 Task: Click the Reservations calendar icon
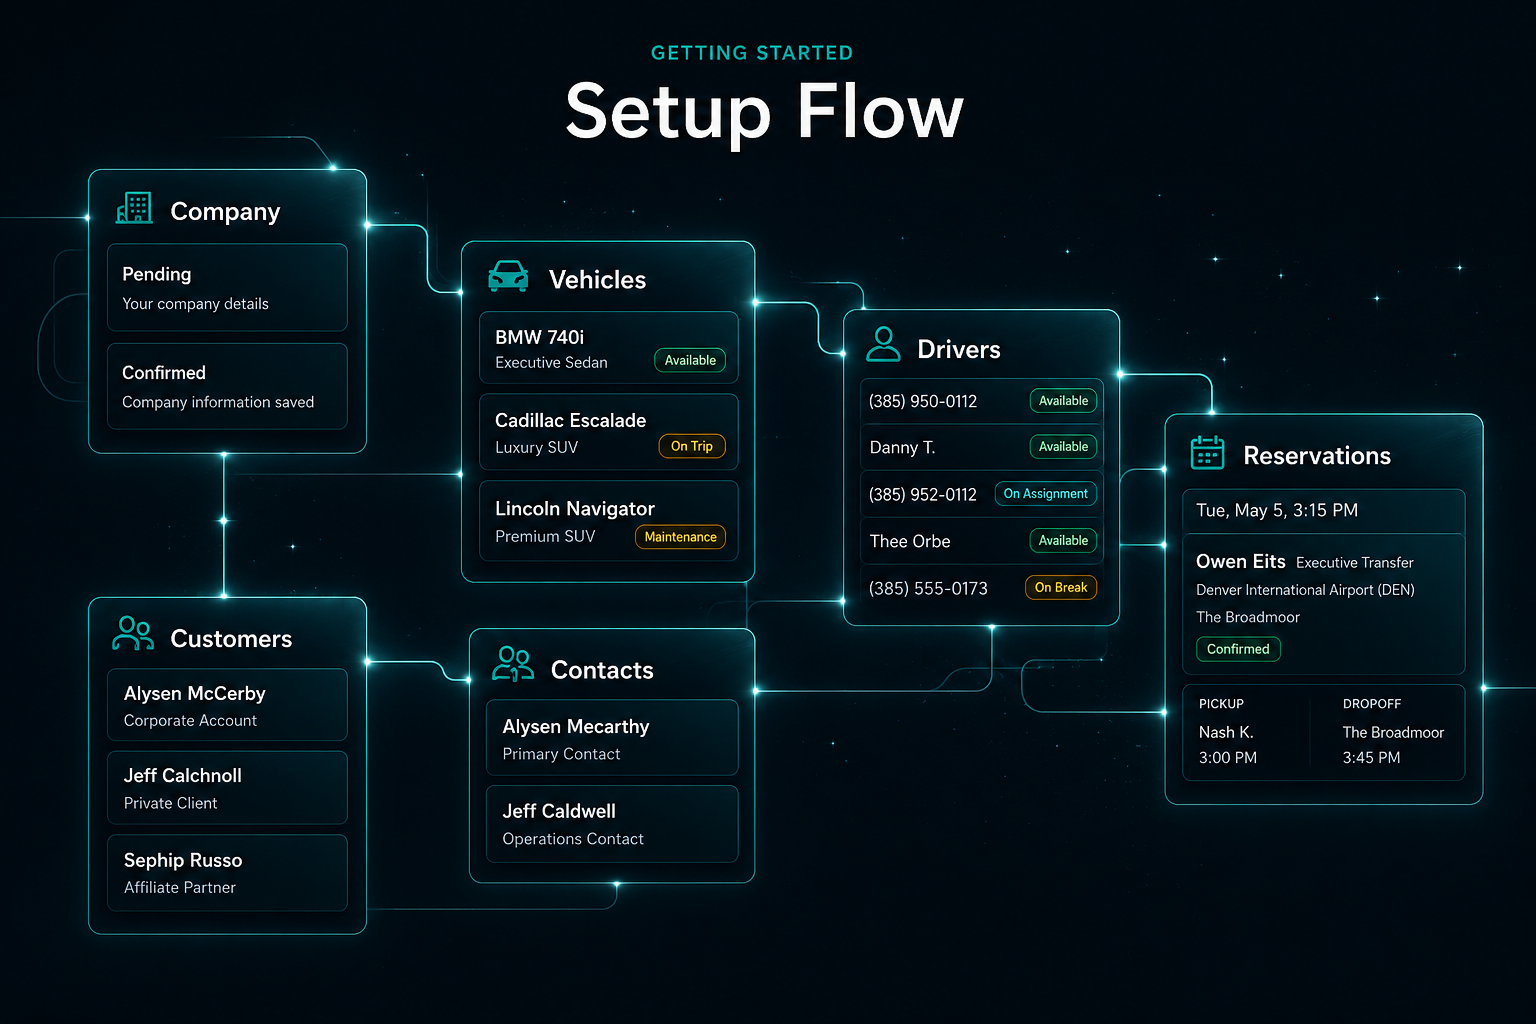(1207, 452)
